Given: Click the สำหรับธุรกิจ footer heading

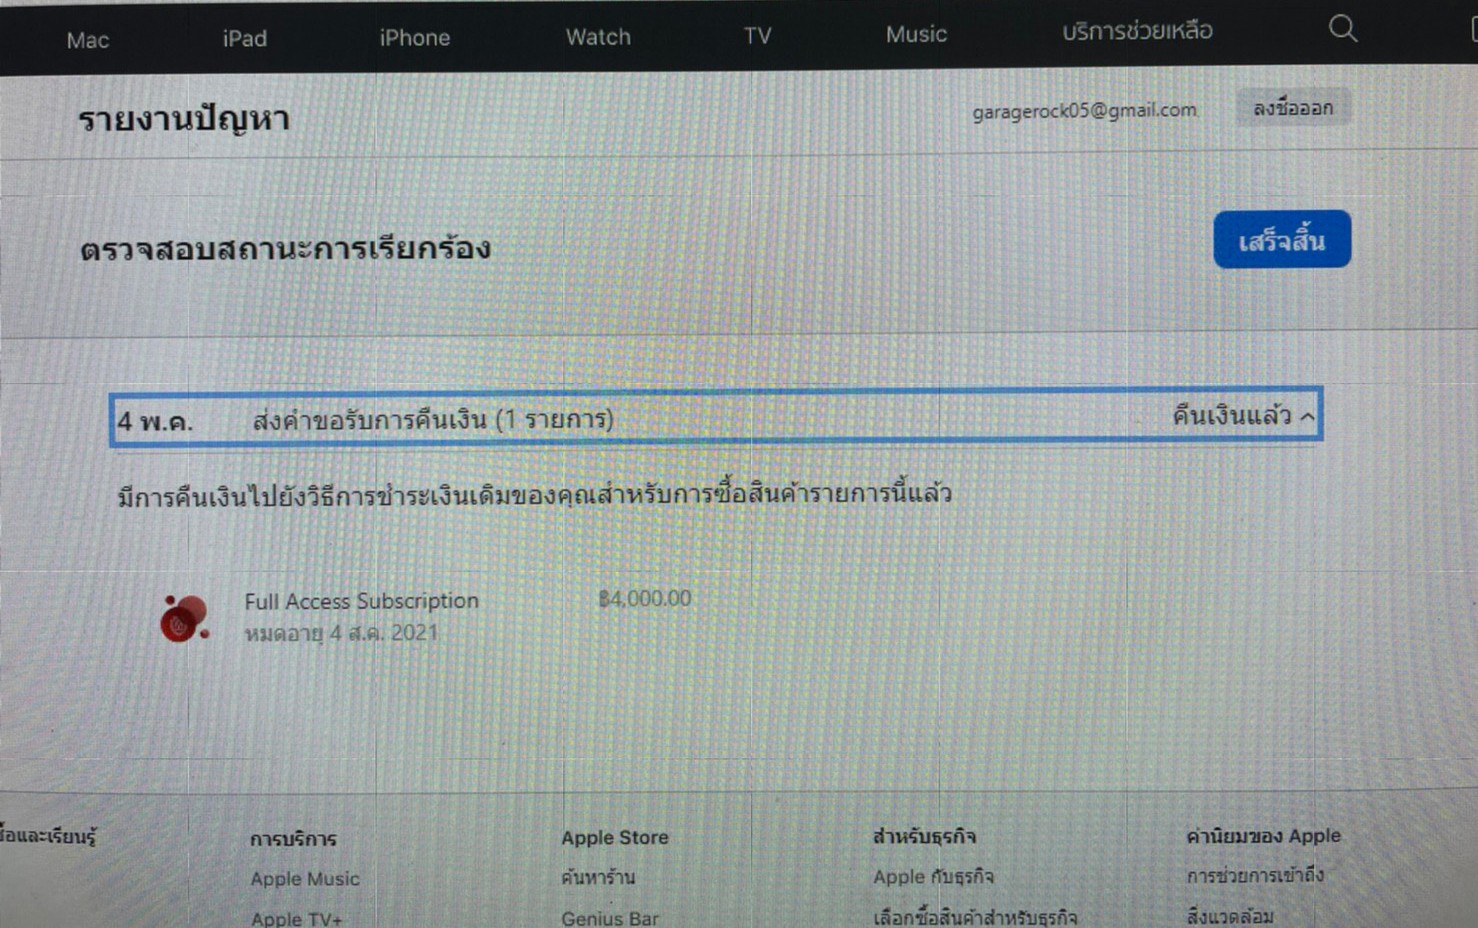Looking at the screenshot, I should pyautogui.click(x=924, y=836).
